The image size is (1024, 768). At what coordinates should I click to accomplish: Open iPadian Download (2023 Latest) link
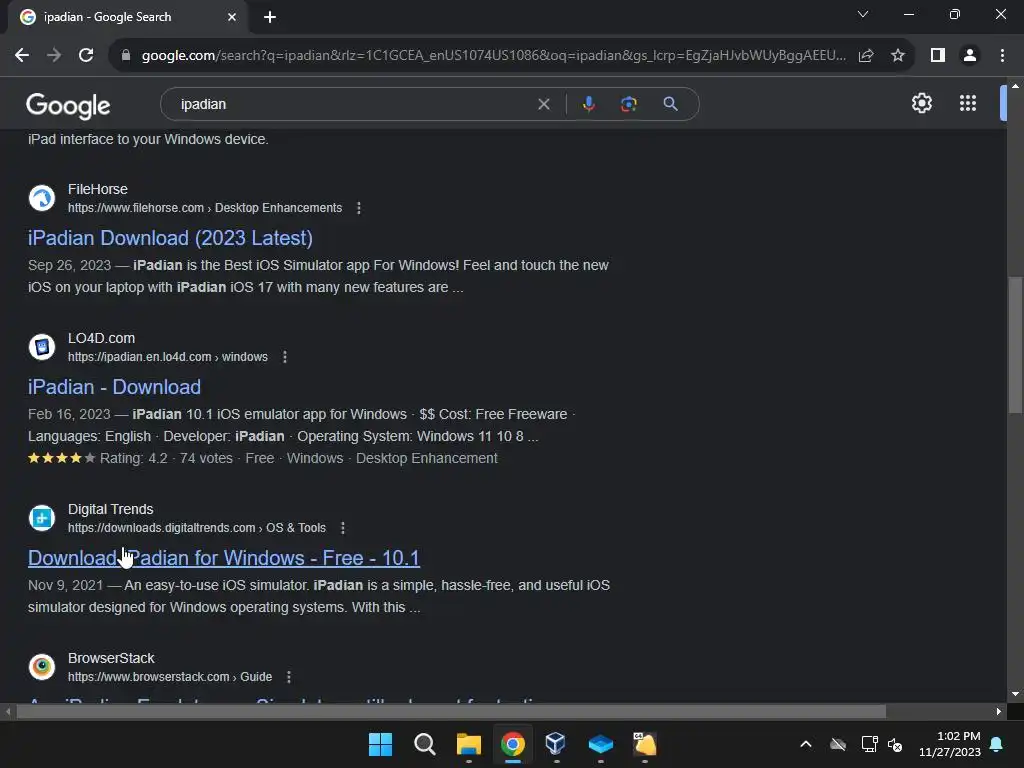click(170, 238)
